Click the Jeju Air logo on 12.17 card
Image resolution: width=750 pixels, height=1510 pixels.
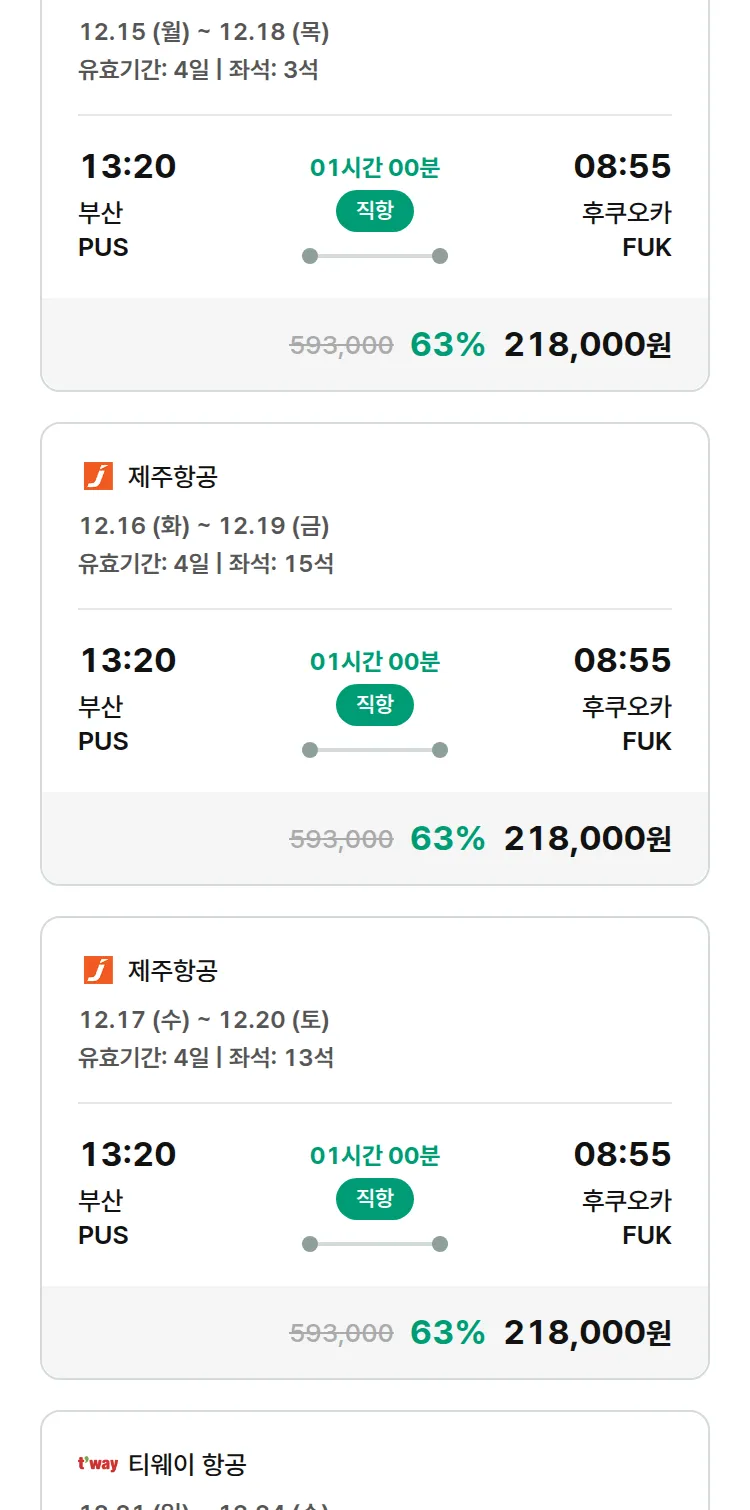[98, 970]
